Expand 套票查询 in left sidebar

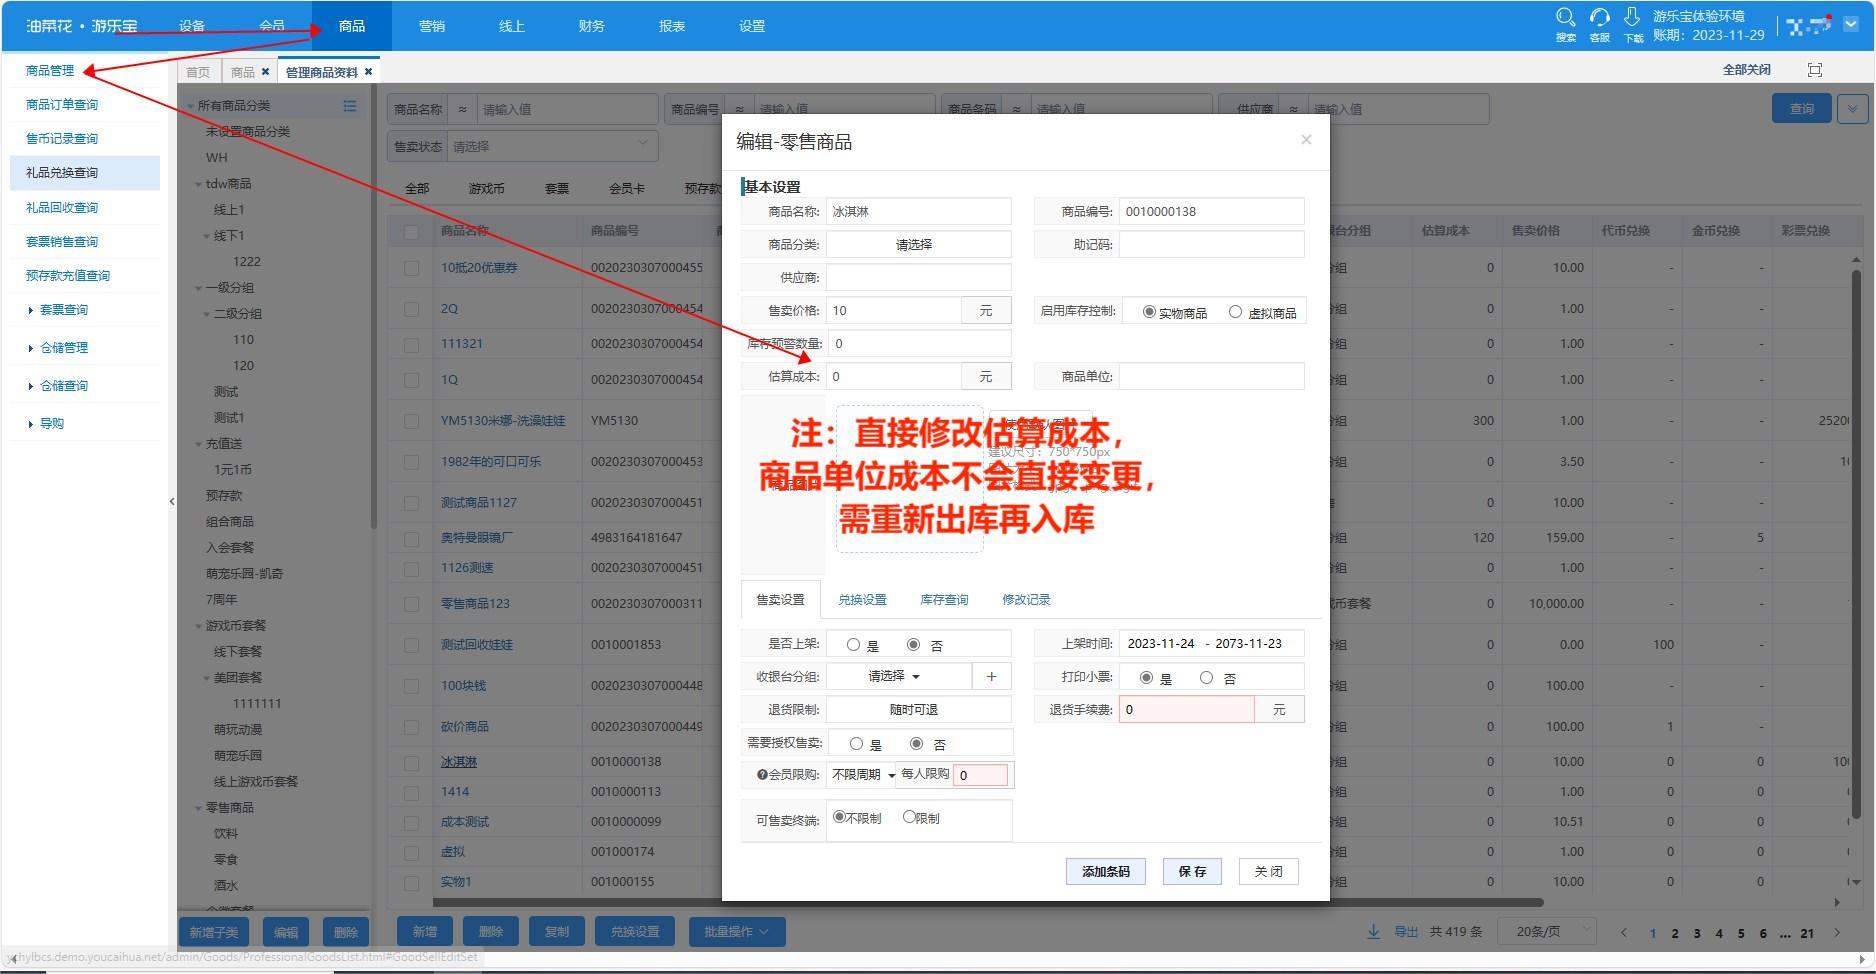[63, 310]
